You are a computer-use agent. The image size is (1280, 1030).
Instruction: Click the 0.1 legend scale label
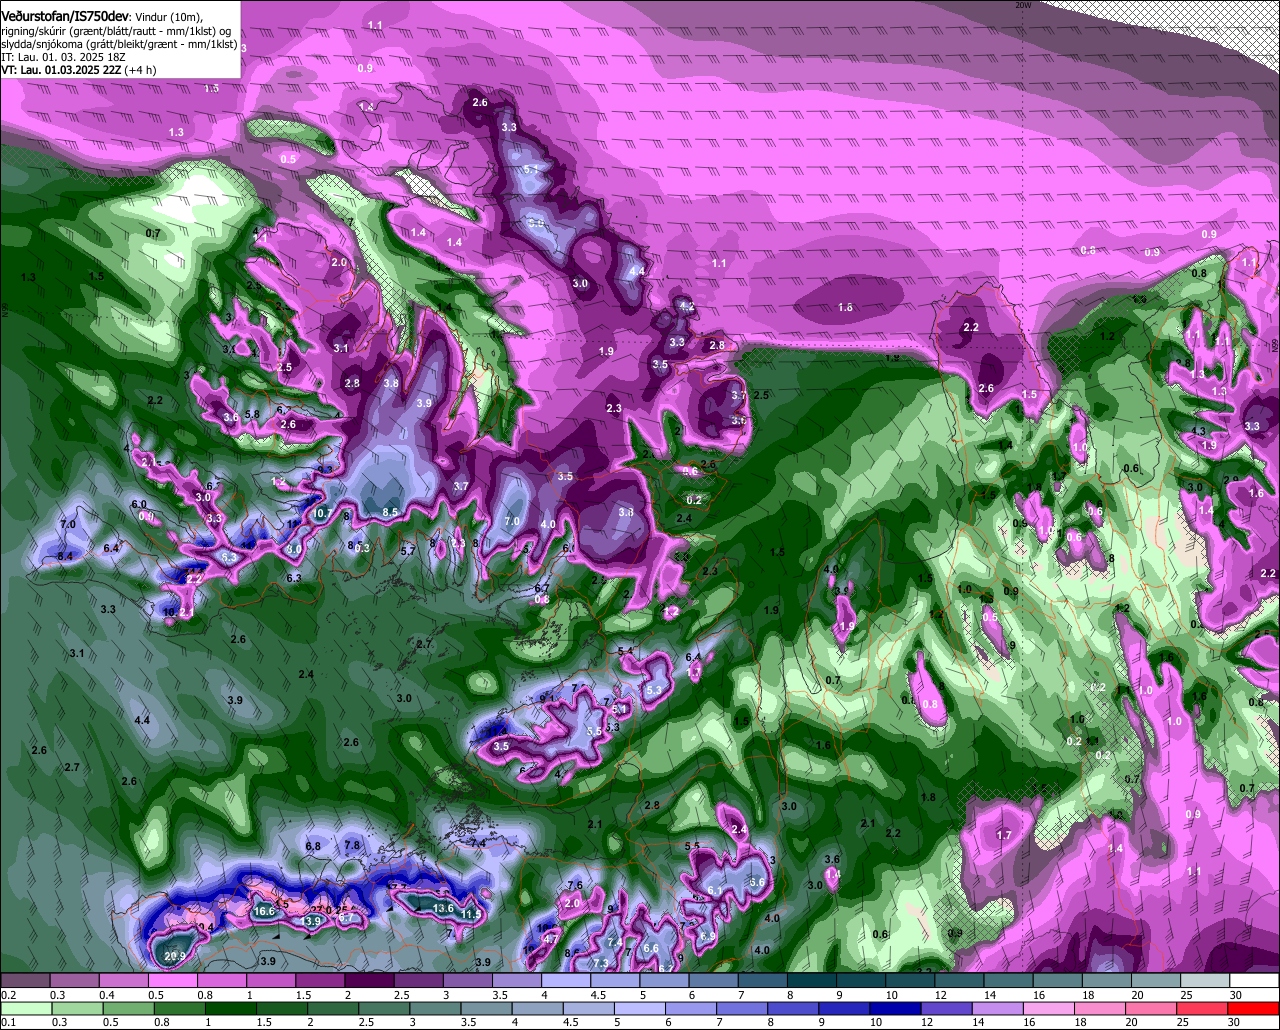(8, 1021)
